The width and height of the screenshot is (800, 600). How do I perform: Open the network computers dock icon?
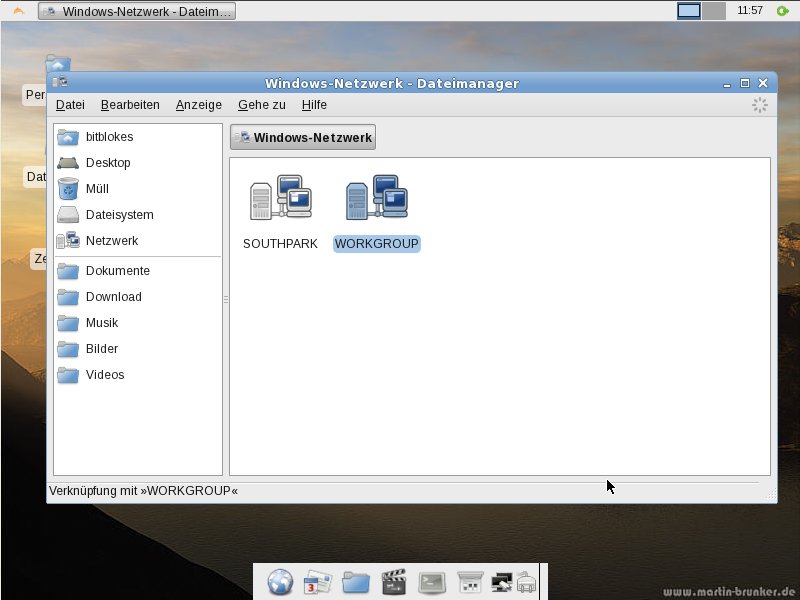point(502,582)
